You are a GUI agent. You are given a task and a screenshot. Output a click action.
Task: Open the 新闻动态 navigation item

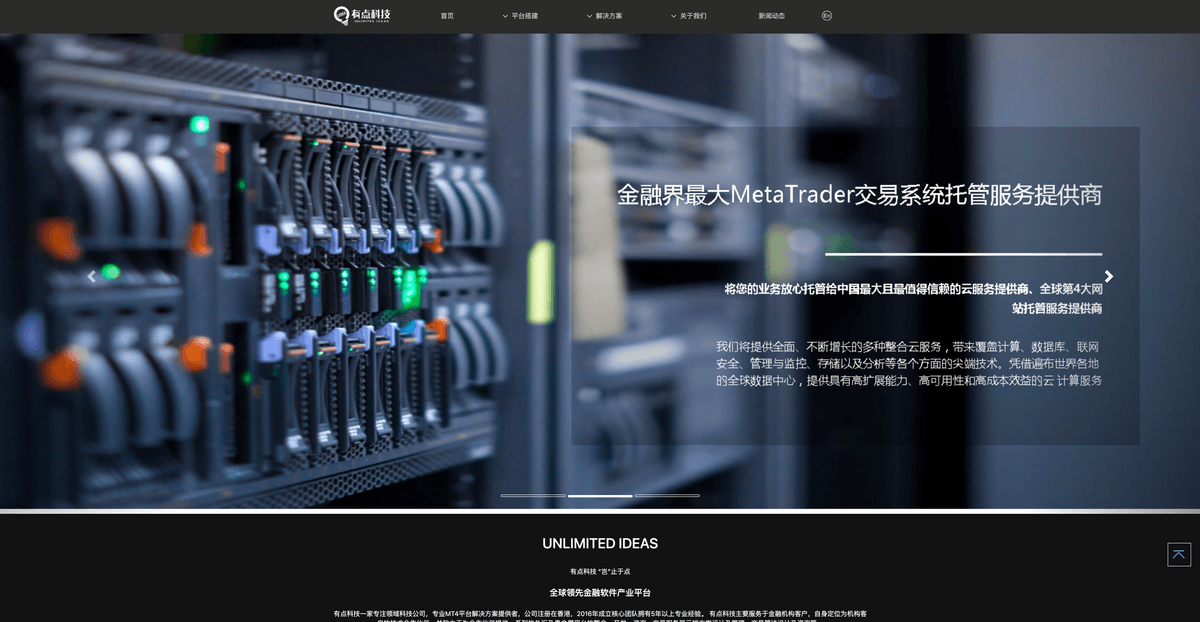pos(772,16)
